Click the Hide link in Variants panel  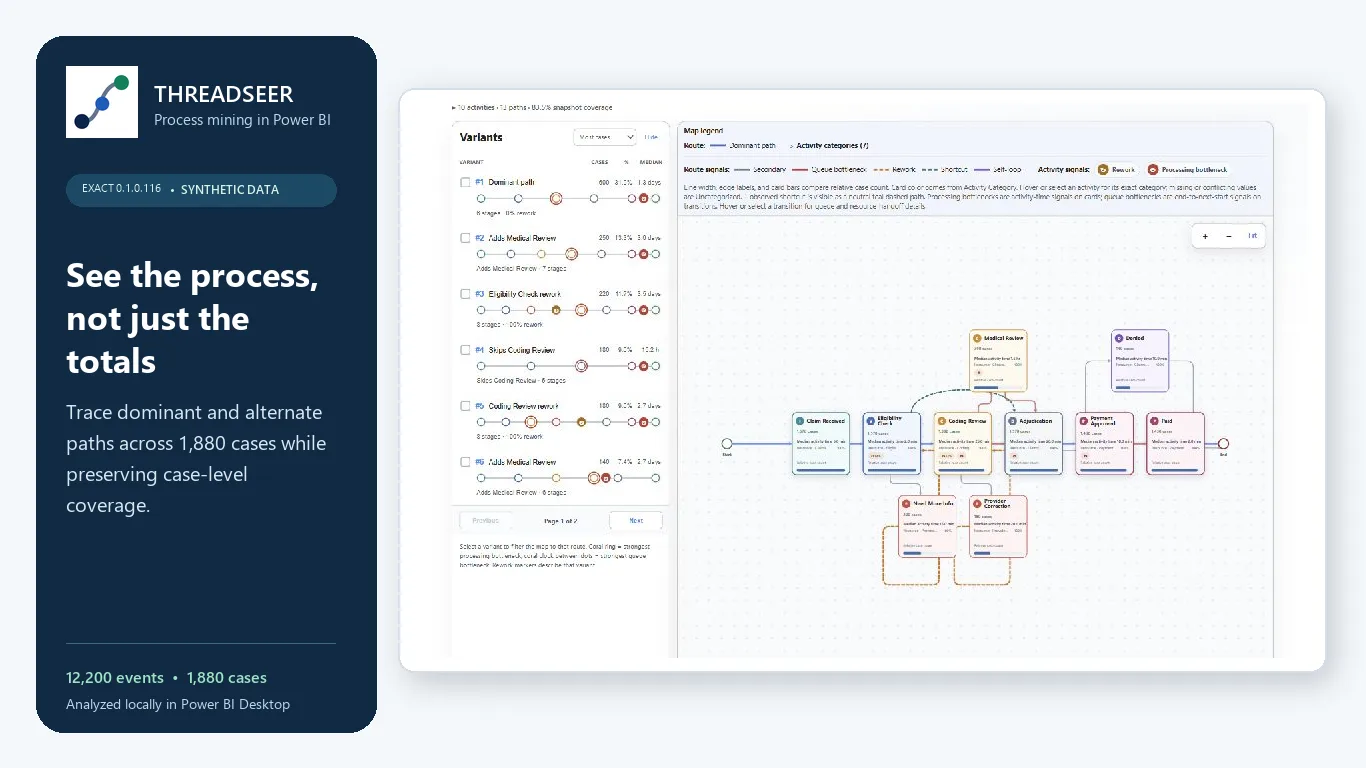point(652,137)
